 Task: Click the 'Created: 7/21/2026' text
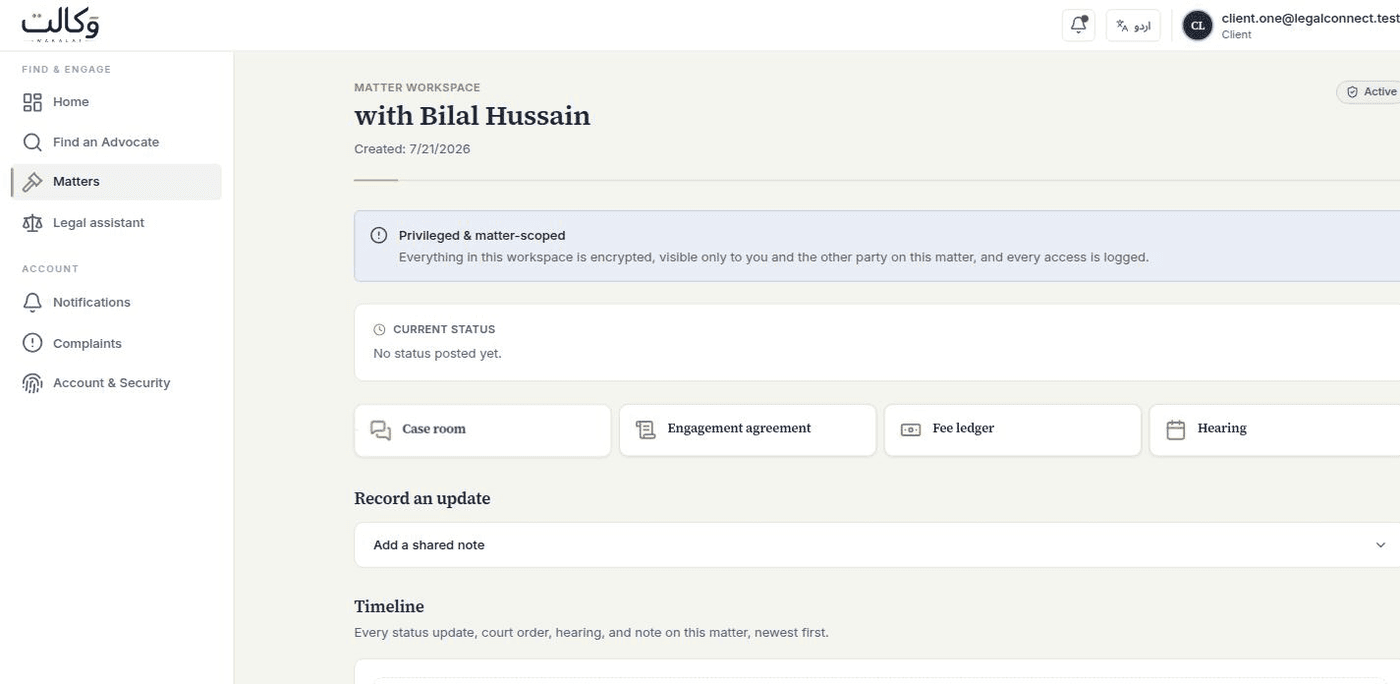click(x=412, y=149)
